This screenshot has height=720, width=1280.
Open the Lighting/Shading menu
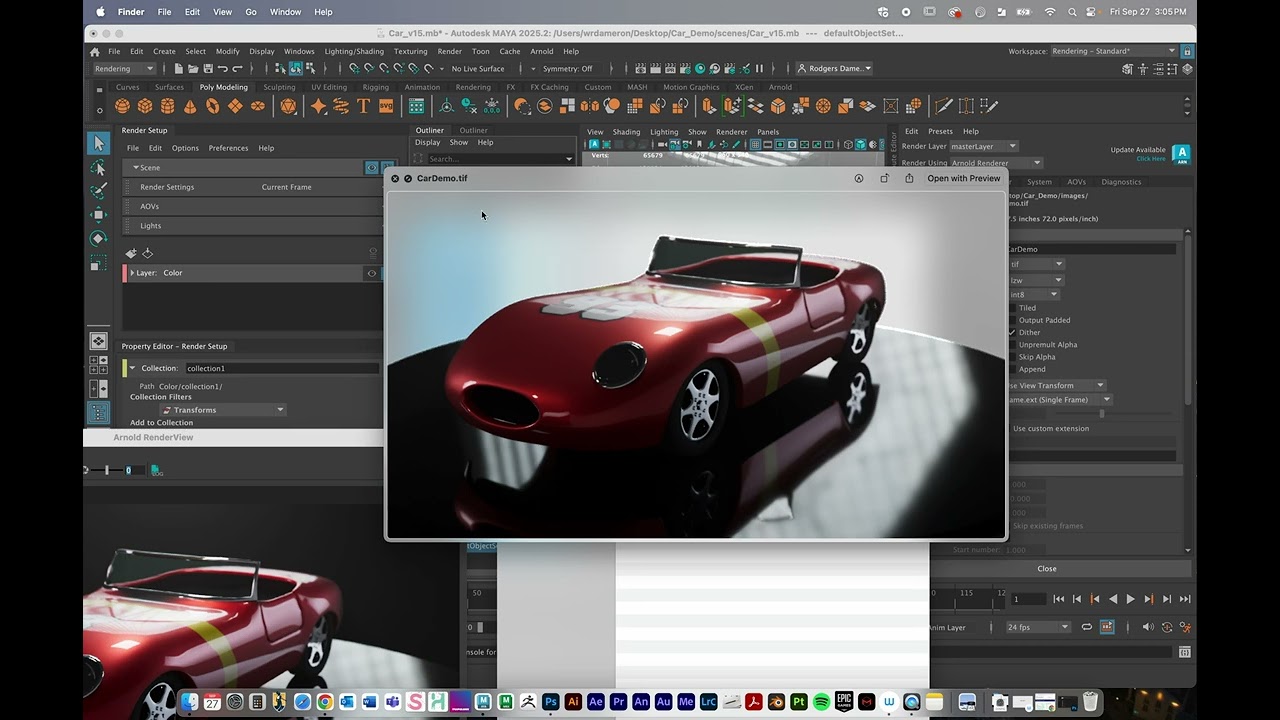tap(354, 51)
